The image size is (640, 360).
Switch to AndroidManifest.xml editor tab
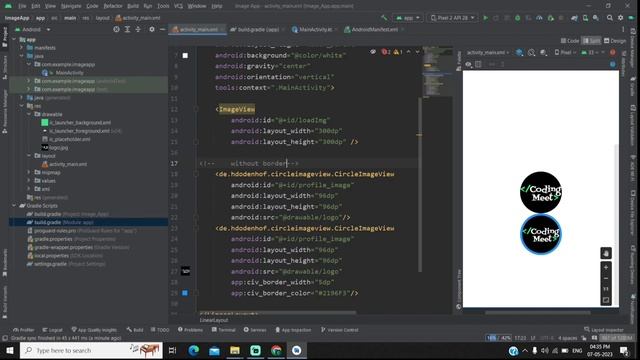[x=373, y=29]
